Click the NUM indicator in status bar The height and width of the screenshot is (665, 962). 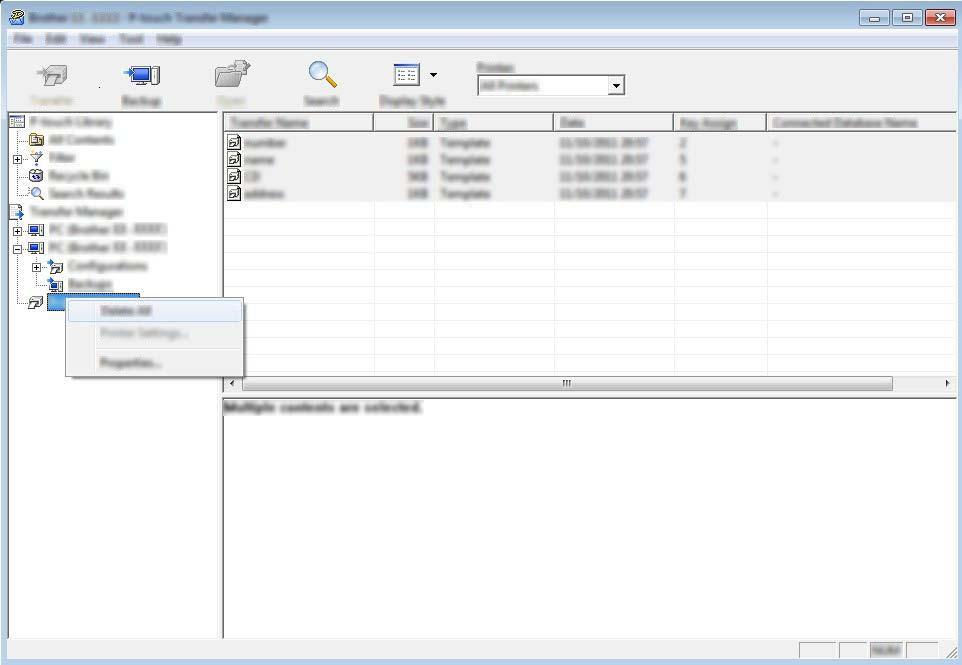885,650
